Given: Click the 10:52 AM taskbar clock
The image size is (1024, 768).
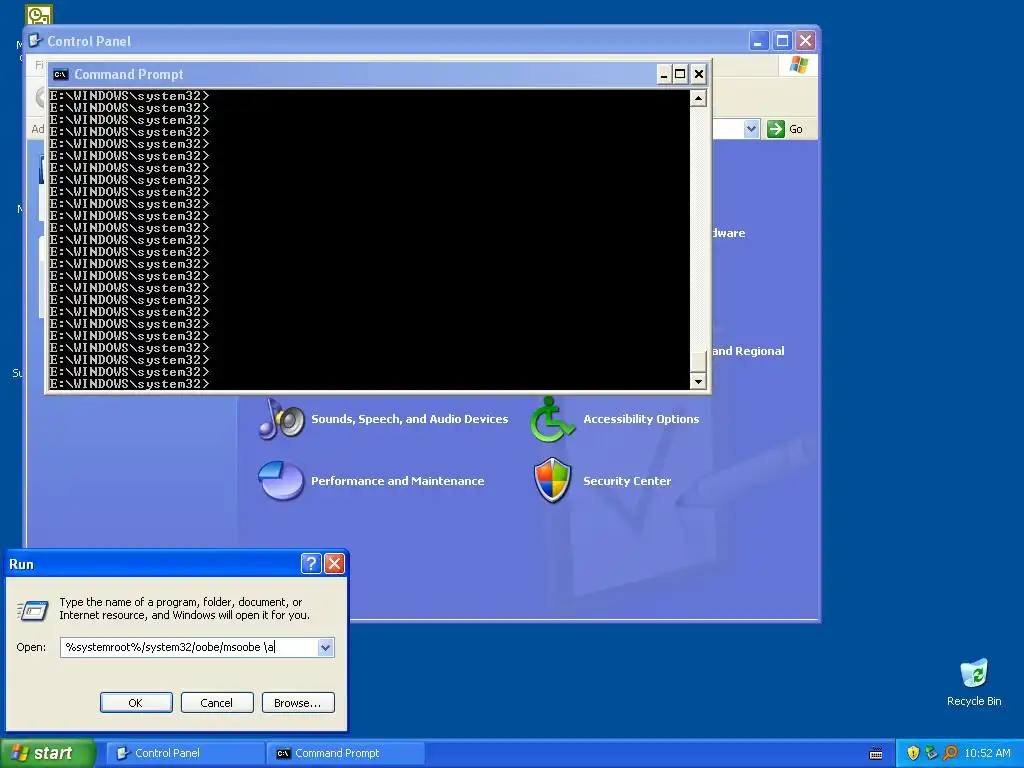Looking at the screenshot, I should click(987, 753).
